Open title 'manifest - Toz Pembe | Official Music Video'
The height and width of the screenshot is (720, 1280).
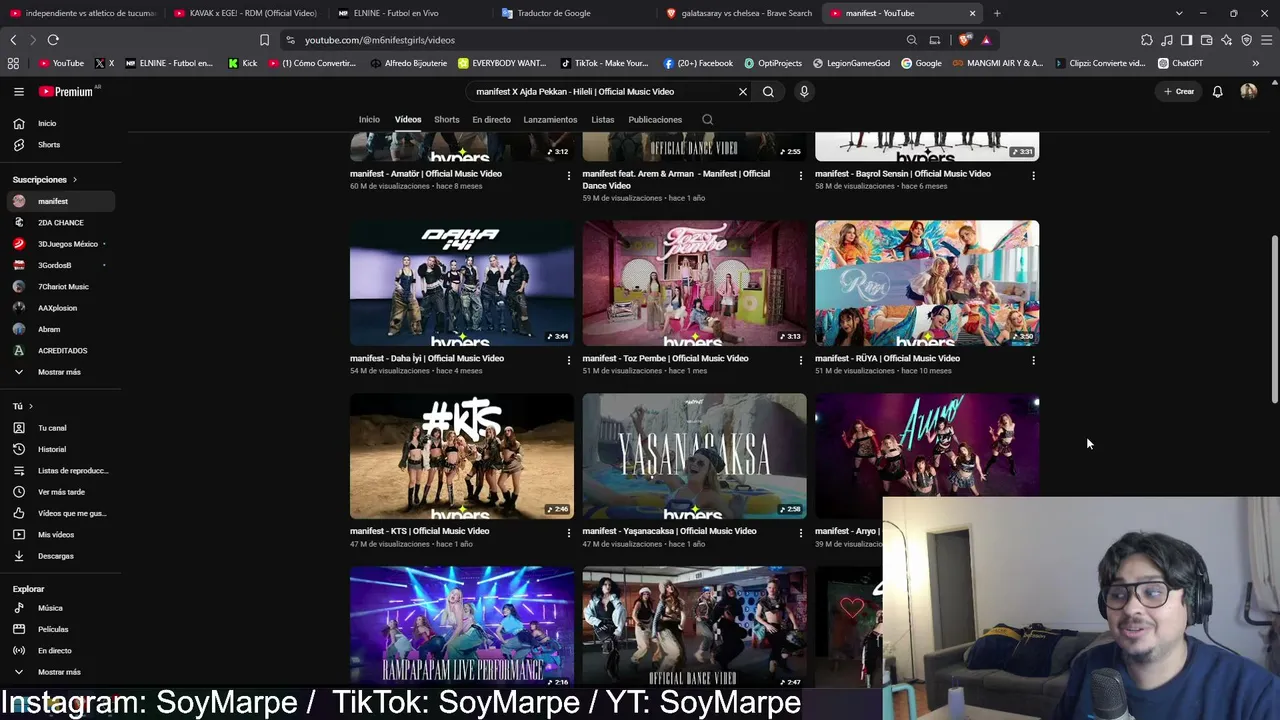[665, 358]
